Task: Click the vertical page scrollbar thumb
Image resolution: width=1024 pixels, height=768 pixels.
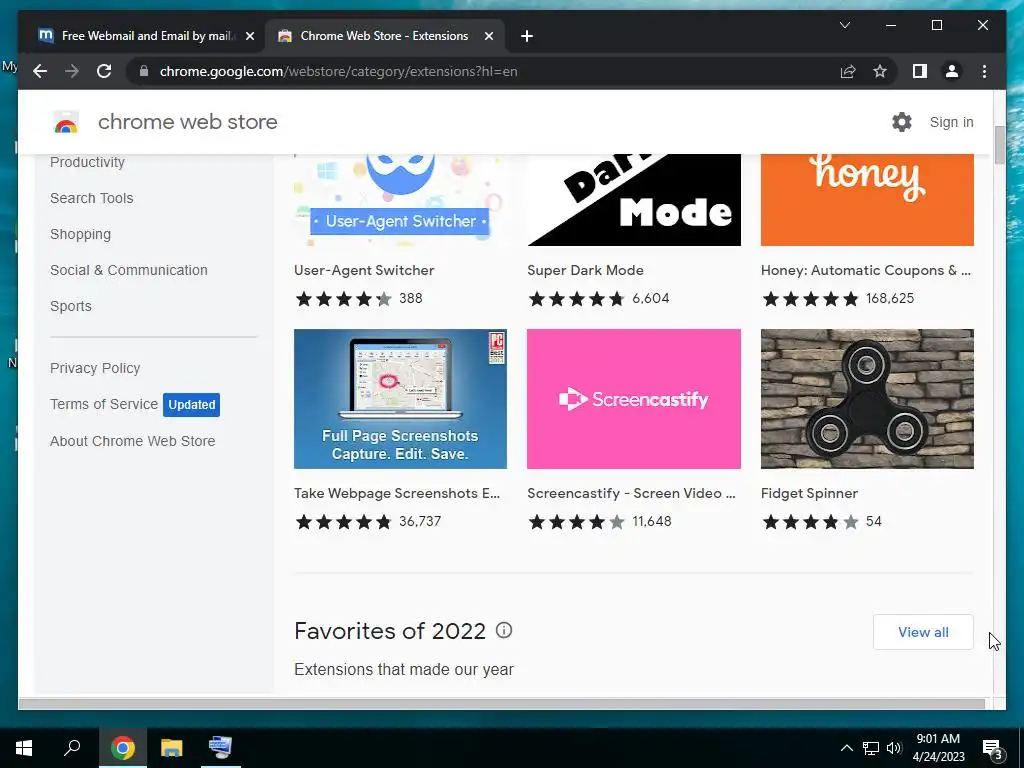Action: pyautogui.click(x=999, y=145)
